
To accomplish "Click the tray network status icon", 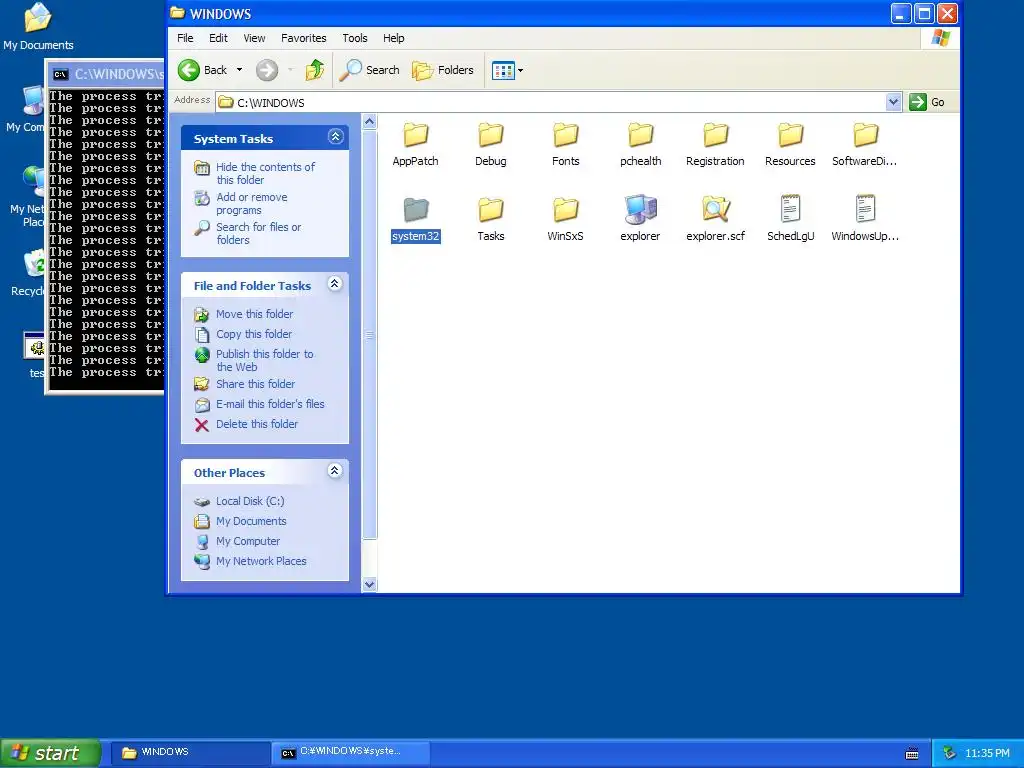I will [x=949, y=754].
